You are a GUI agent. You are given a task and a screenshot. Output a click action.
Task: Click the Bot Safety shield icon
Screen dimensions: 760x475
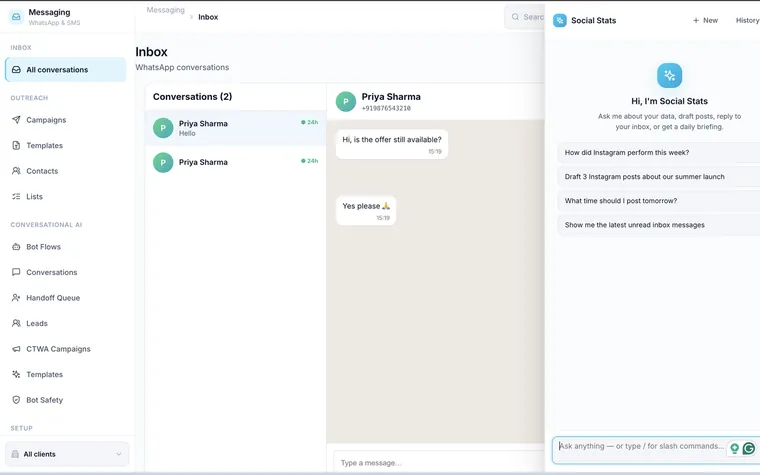(16, 400)
